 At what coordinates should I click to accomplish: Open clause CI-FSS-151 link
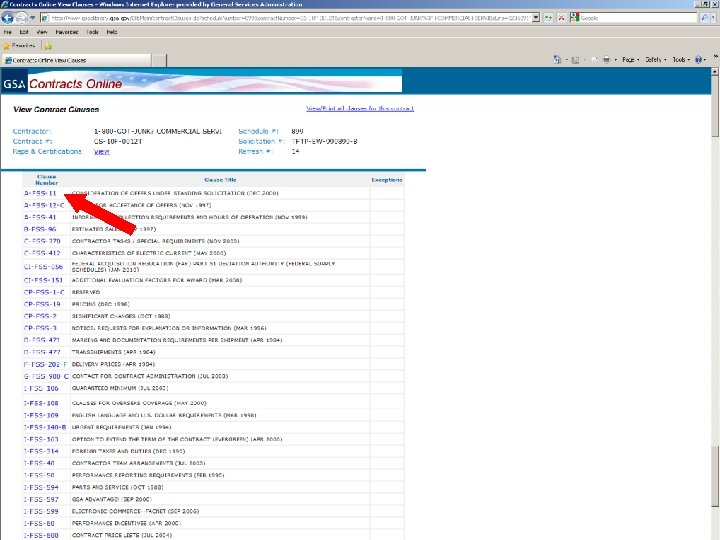(x=44, y=280)
